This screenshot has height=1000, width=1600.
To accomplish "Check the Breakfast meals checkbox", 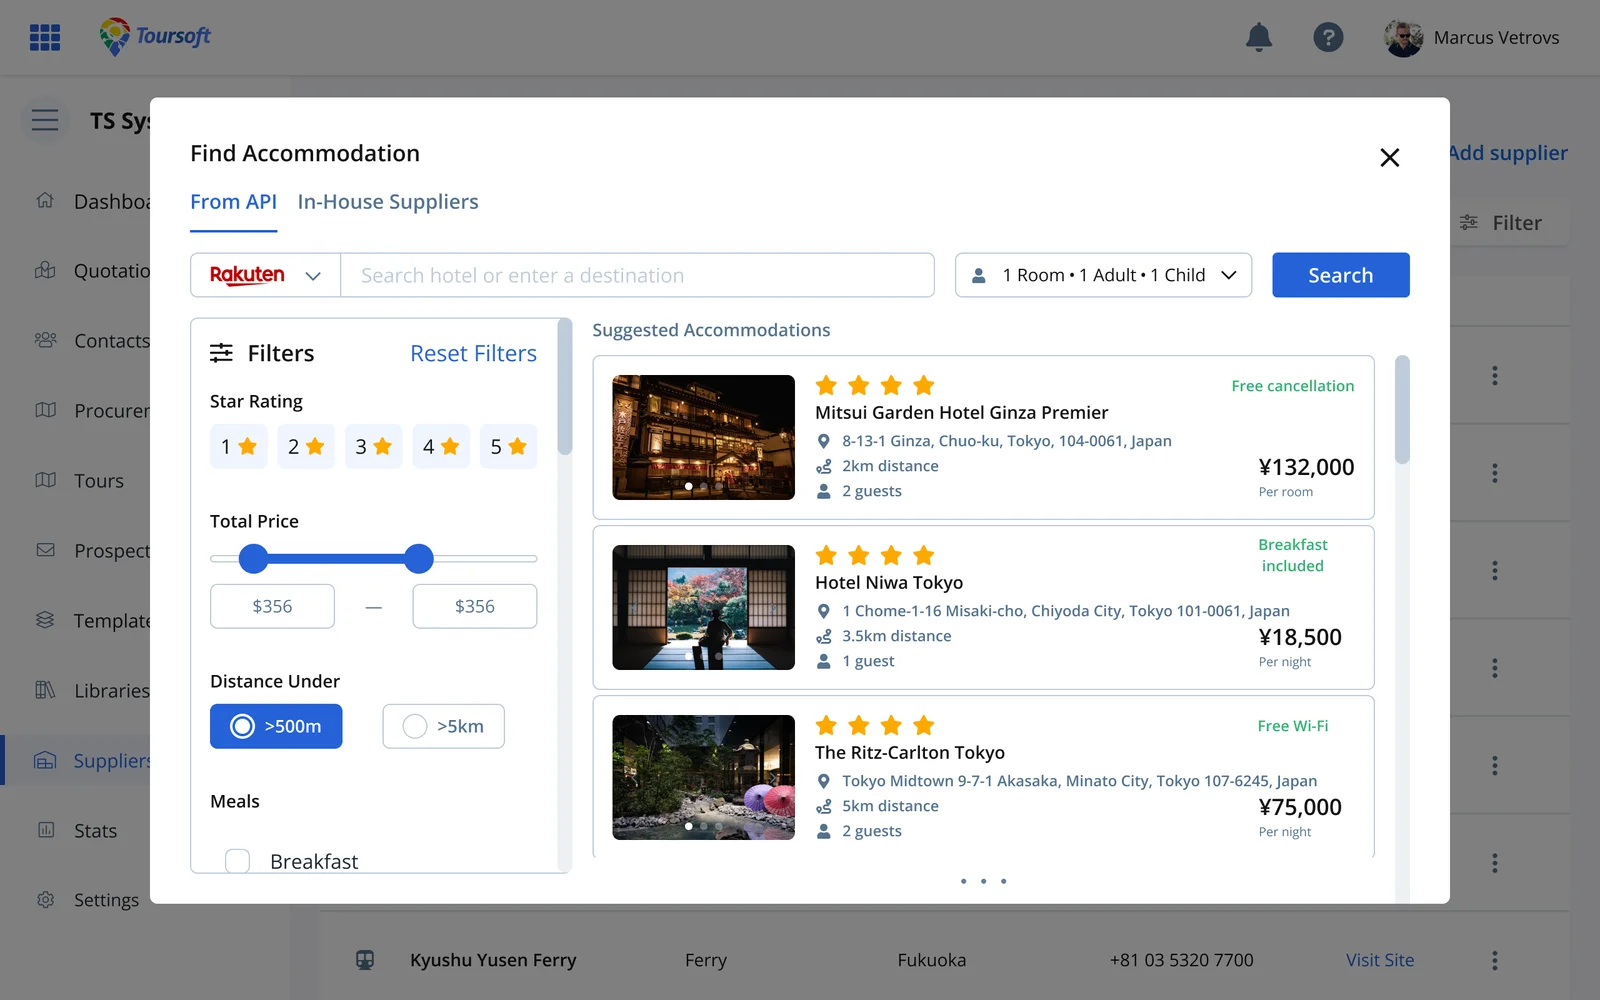I will [x=237, y=861].
